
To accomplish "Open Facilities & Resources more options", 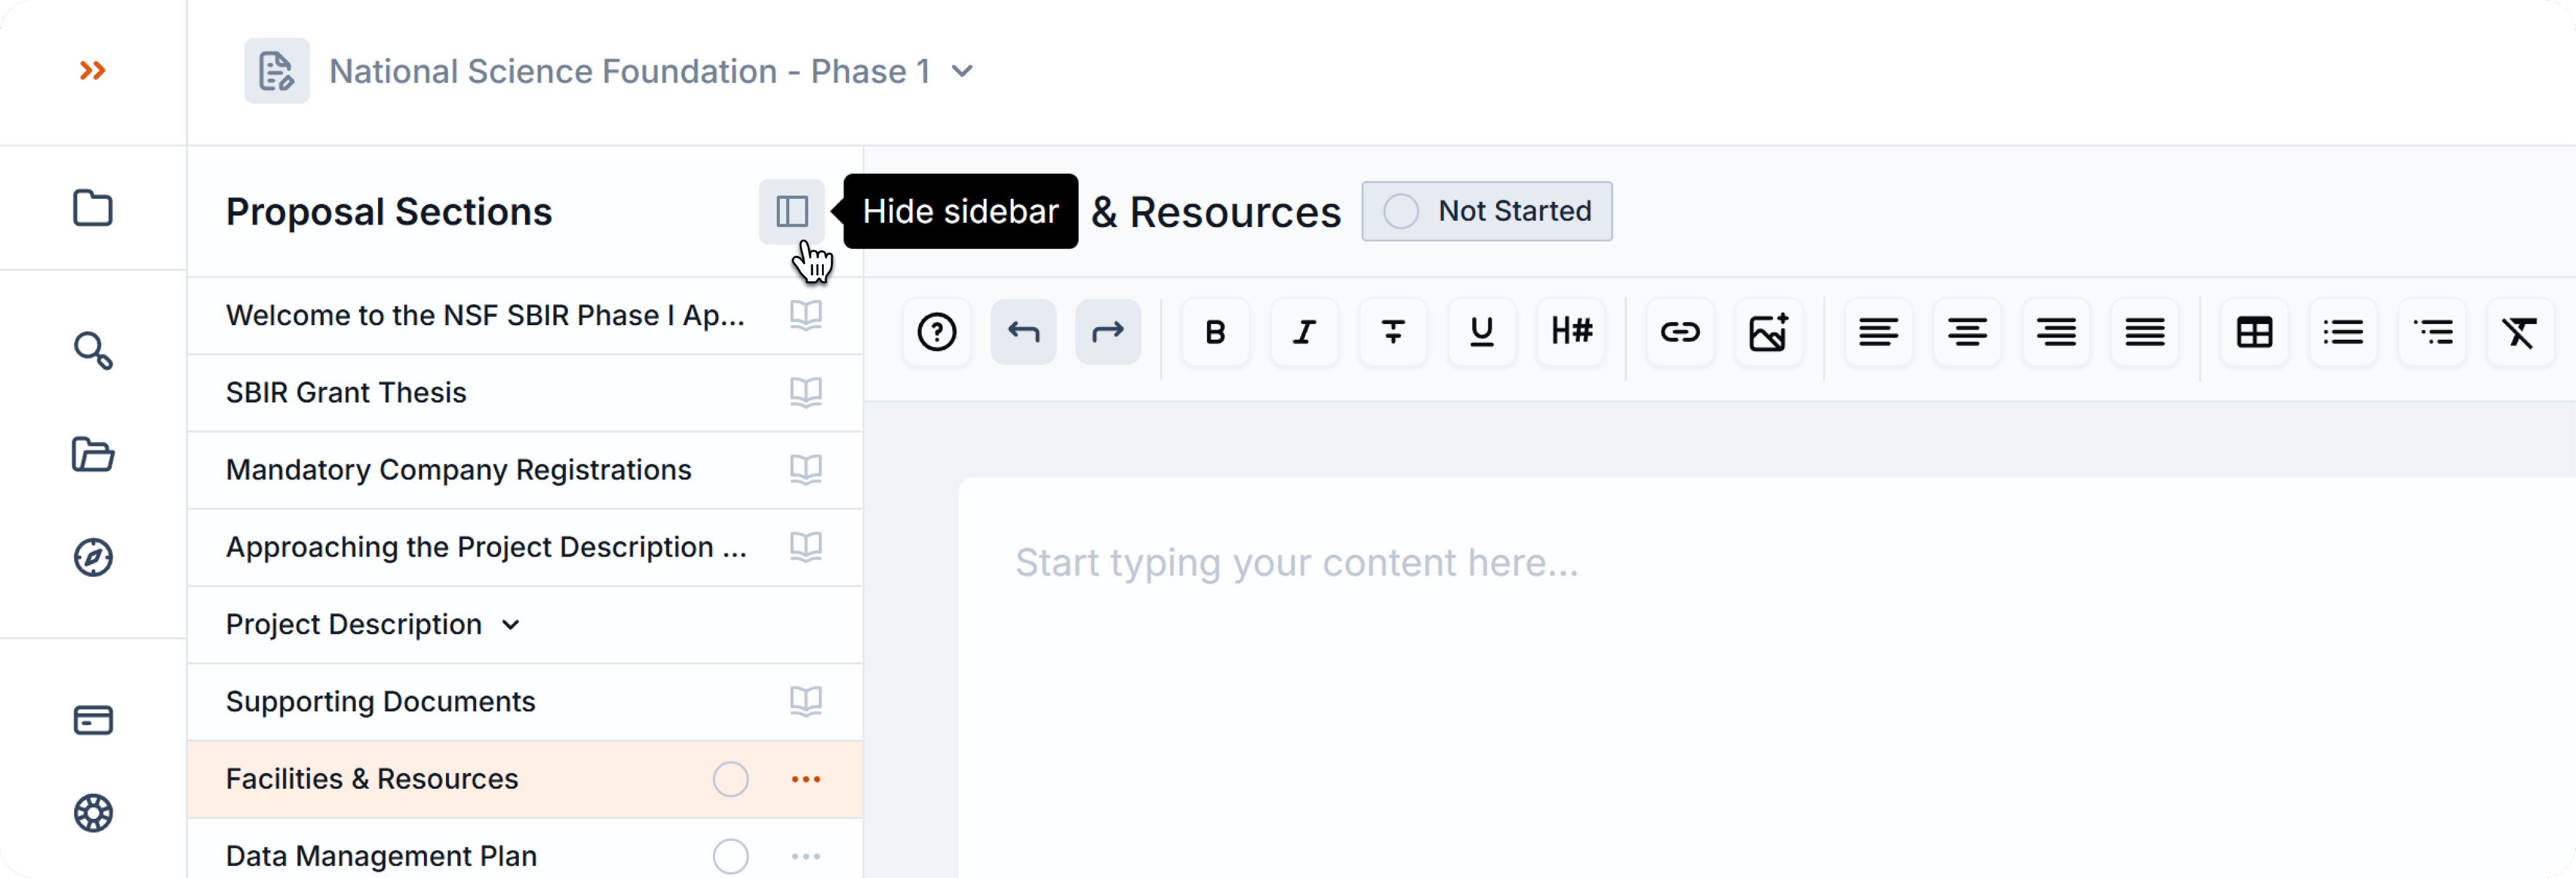I will tap(806, 779).
